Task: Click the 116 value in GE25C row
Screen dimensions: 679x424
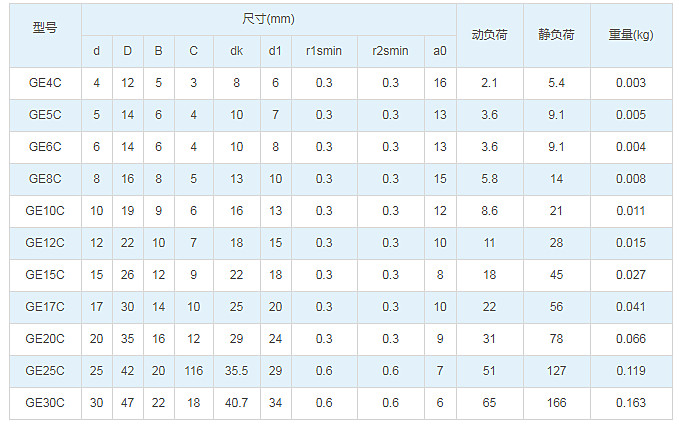Action: (x=194, y=371)
